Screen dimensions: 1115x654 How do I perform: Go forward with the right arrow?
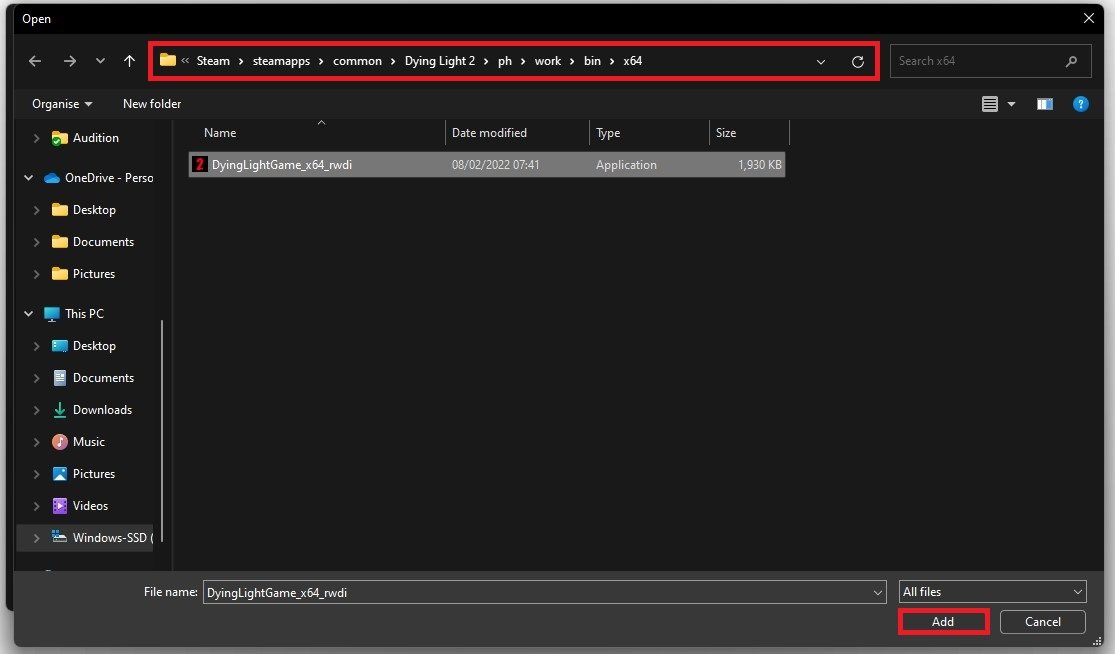(69, 61)
